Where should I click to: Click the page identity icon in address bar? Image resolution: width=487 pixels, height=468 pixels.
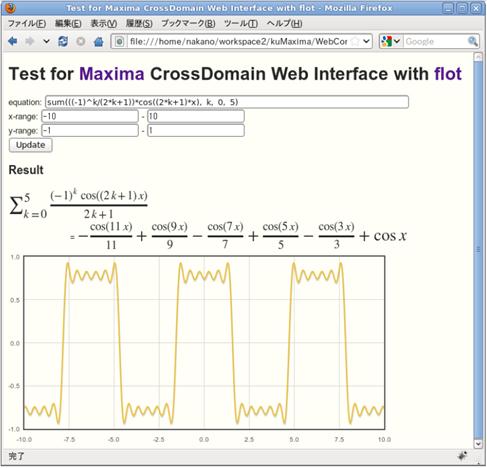[119, 42]
